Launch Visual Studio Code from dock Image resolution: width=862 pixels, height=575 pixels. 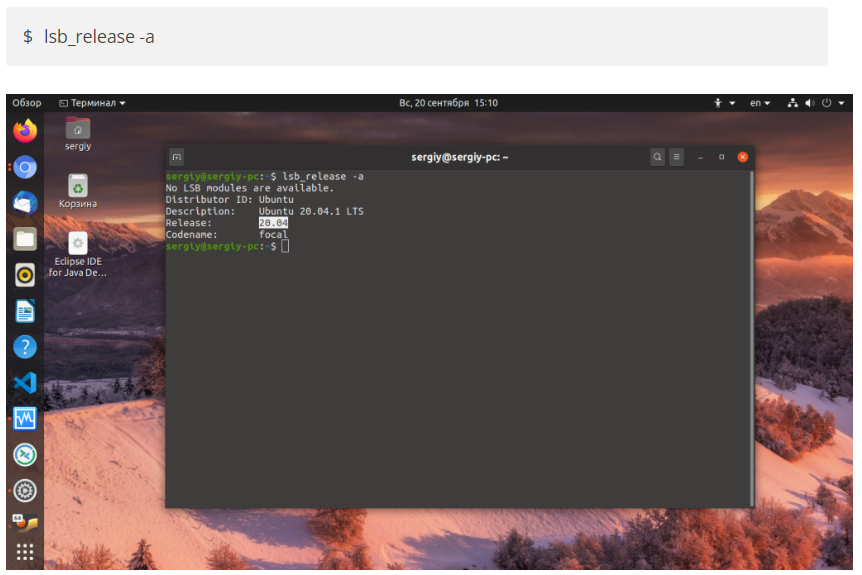pos(25,383)
